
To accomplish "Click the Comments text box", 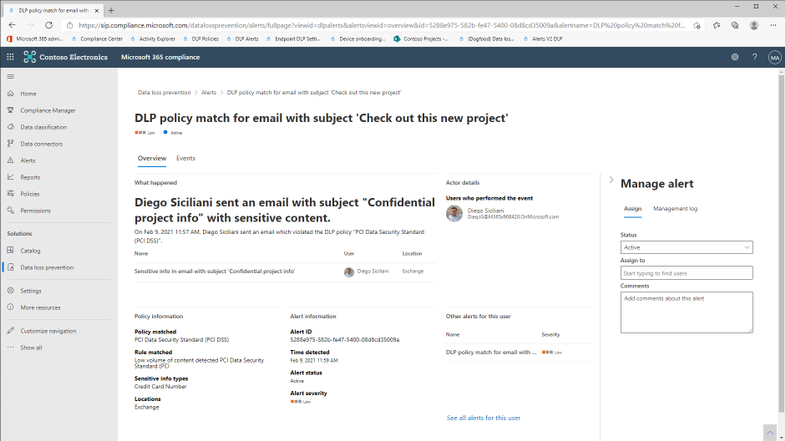I will 686,312.
